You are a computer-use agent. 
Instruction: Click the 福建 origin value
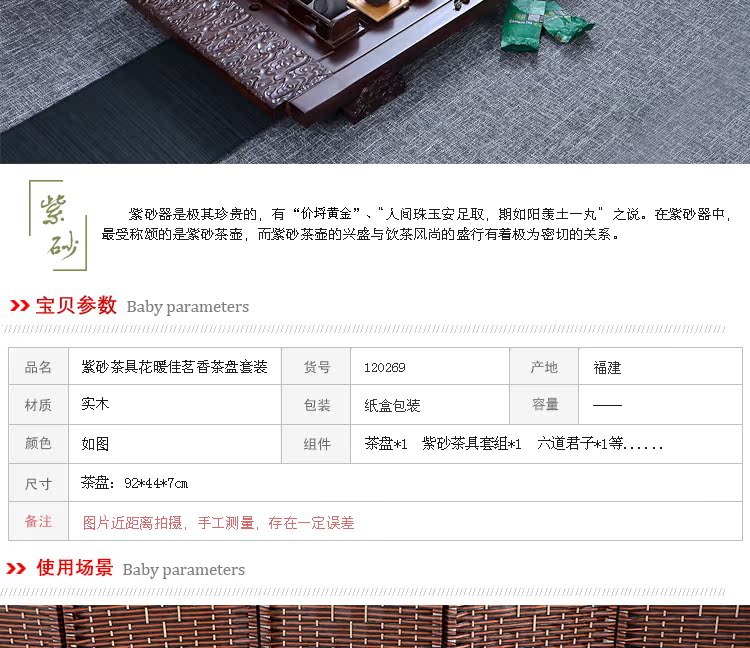coord(607,367)
